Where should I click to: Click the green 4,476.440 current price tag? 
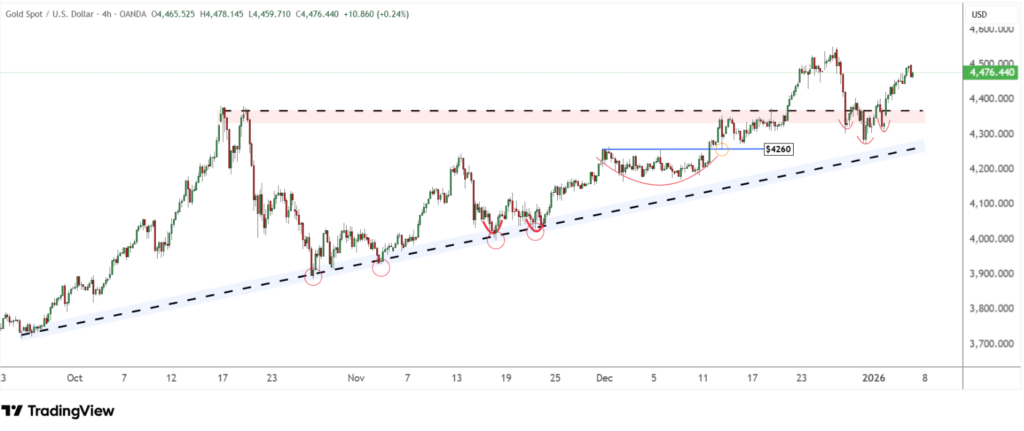990,72
